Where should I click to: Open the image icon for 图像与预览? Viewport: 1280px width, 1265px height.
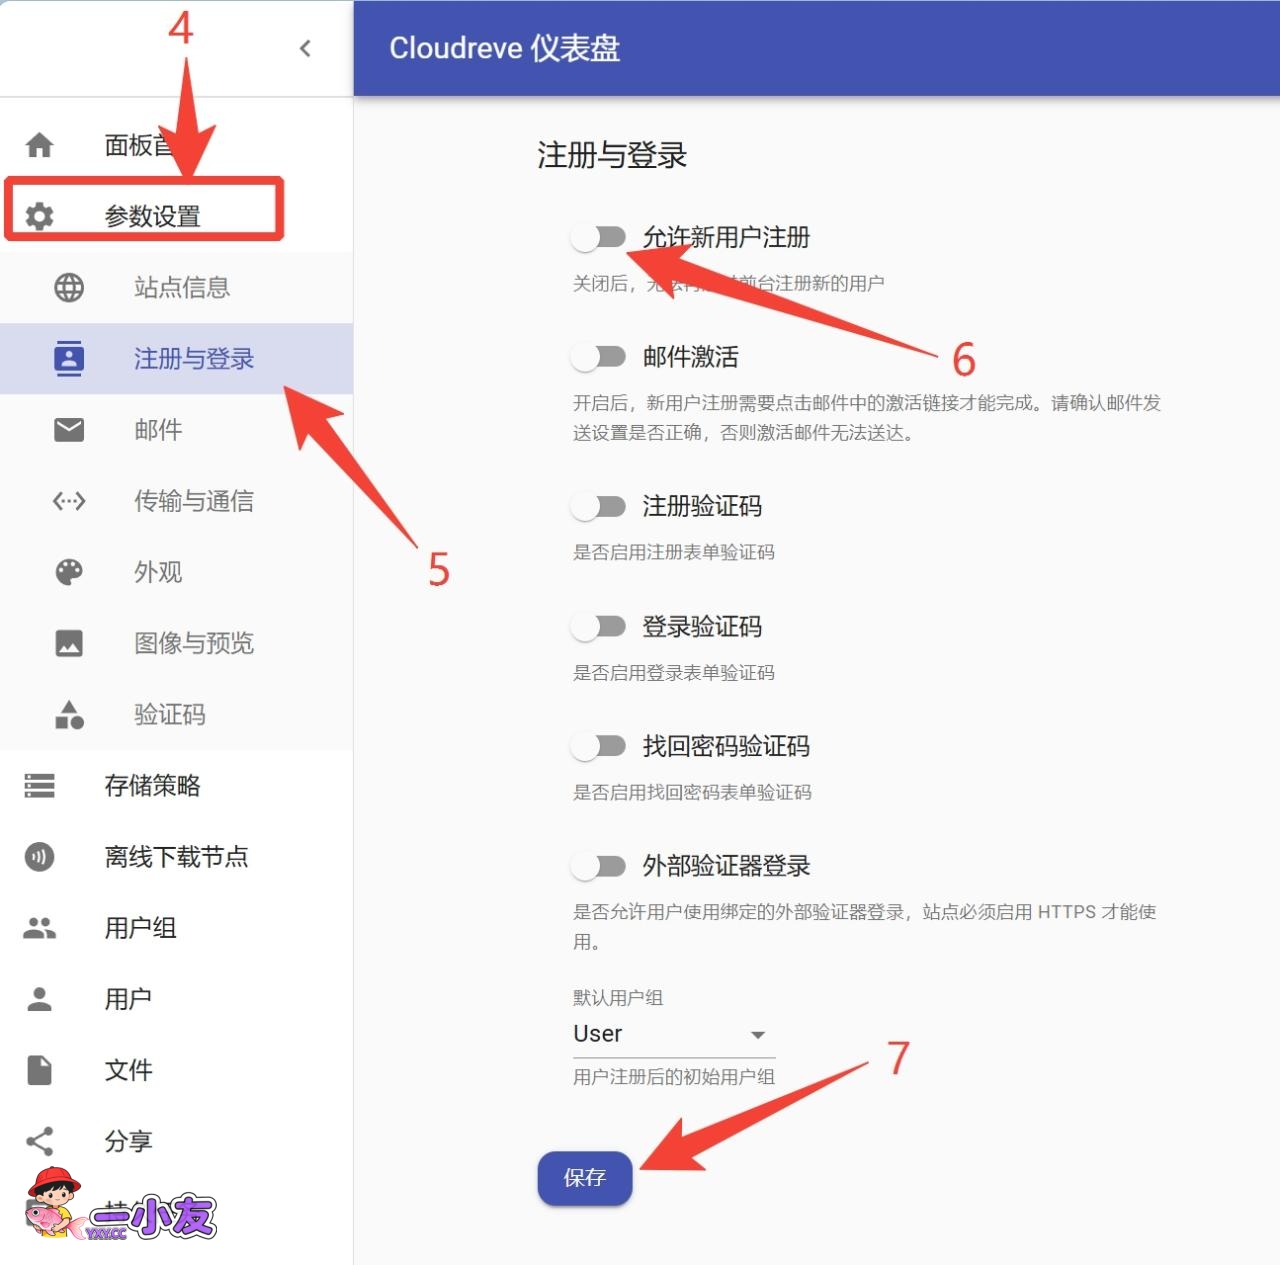pyautogui.click(x=69, y=643)
